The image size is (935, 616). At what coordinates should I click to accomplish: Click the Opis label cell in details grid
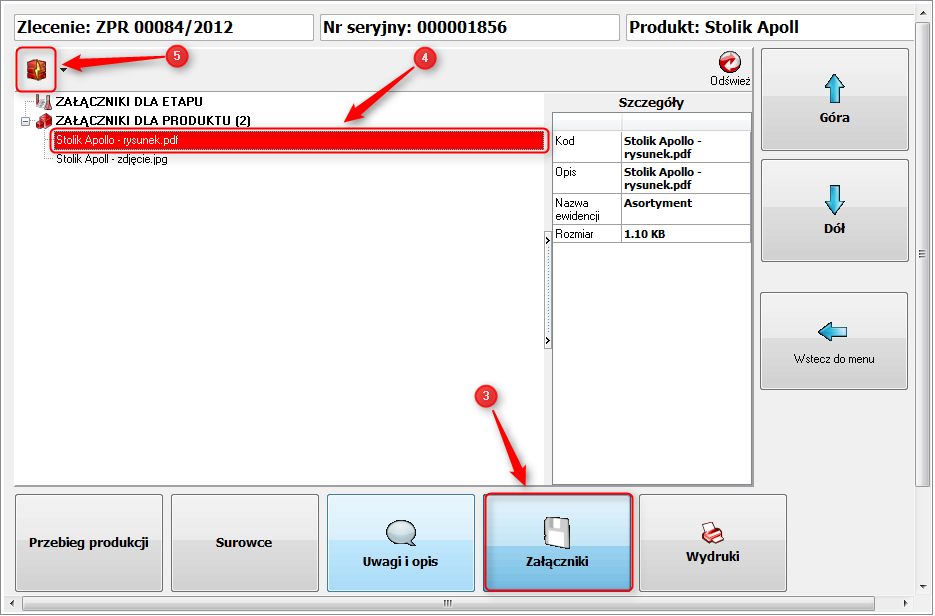587,178
